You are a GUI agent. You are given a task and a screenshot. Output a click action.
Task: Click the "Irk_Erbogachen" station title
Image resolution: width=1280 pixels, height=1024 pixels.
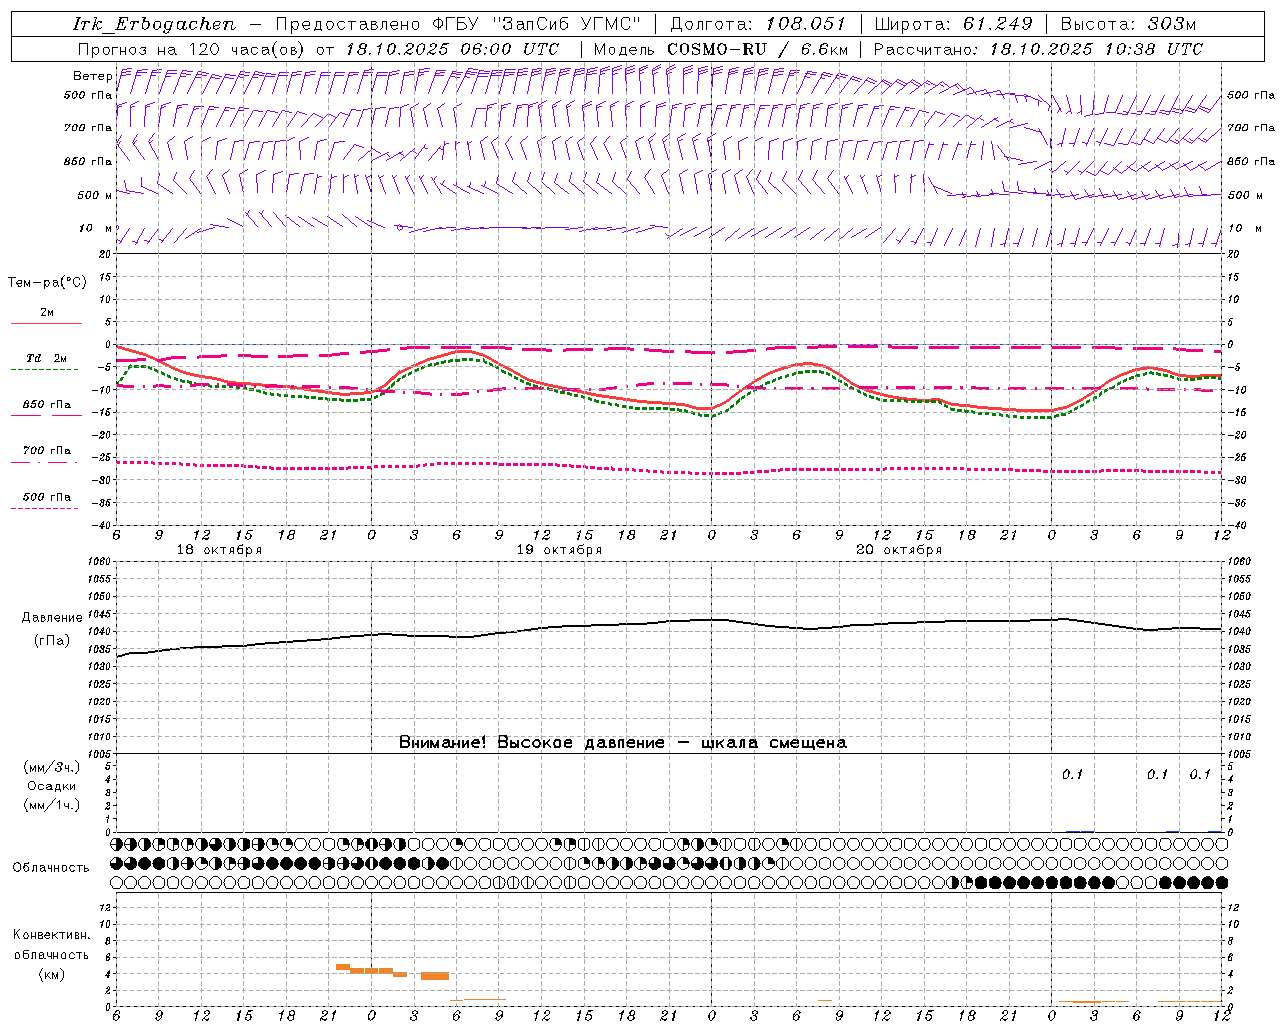[154, 24]
